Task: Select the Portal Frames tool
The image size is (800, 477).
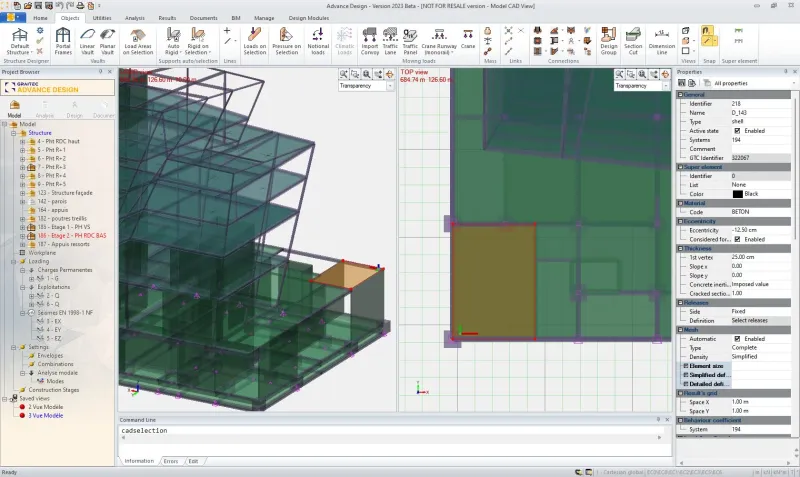Action: click(x=63, y=41)
